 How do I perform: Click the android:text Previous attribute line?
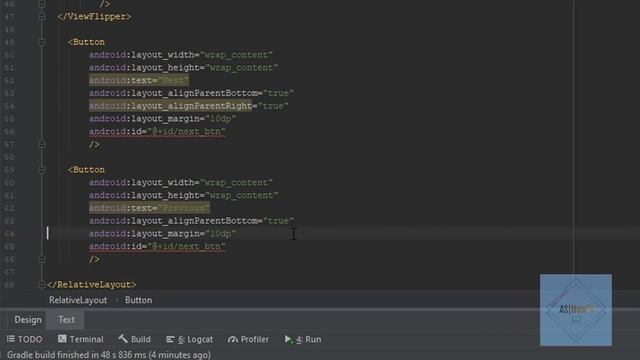click(x=149, y=208)
